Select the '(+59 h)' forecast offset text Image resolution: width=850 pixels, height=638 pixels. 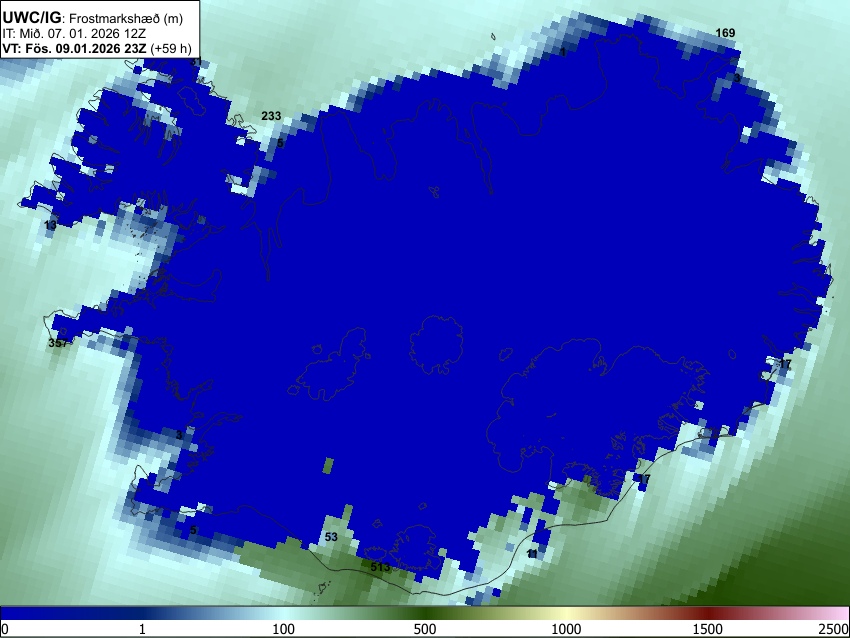[170, 49]
